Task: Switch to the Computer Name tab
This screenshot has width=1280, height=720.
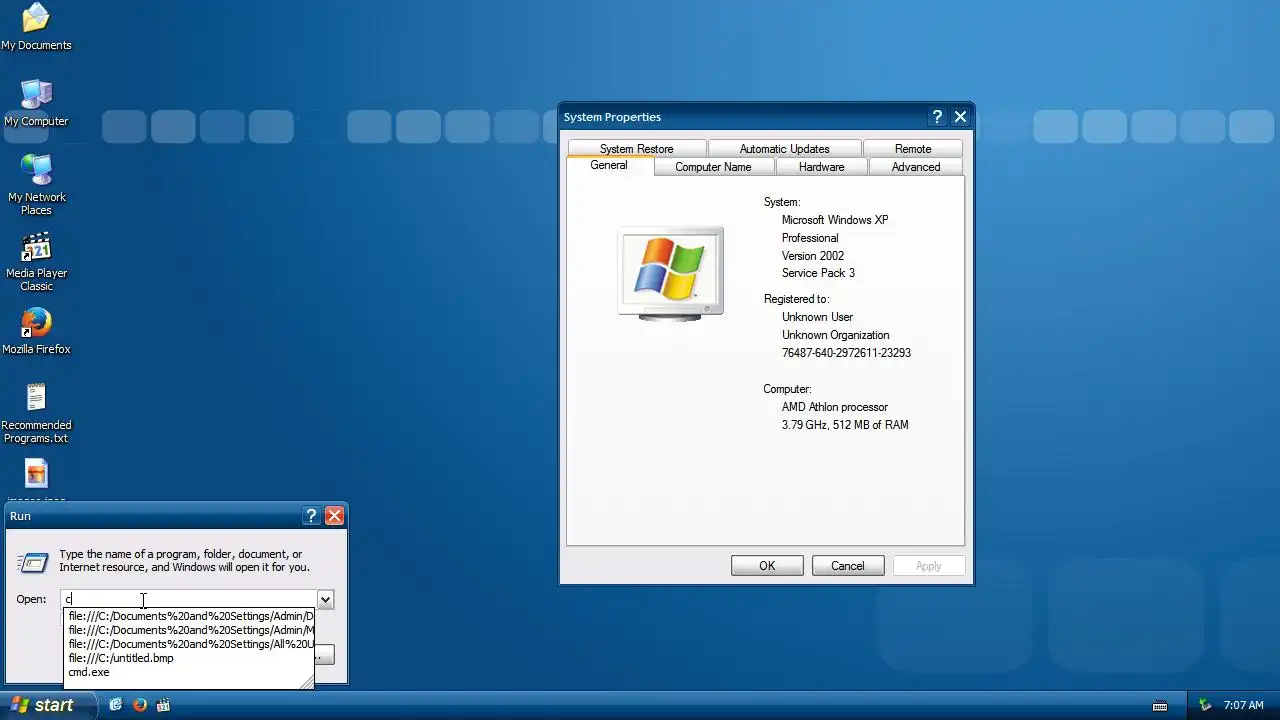Action: [x=713, y=167]
